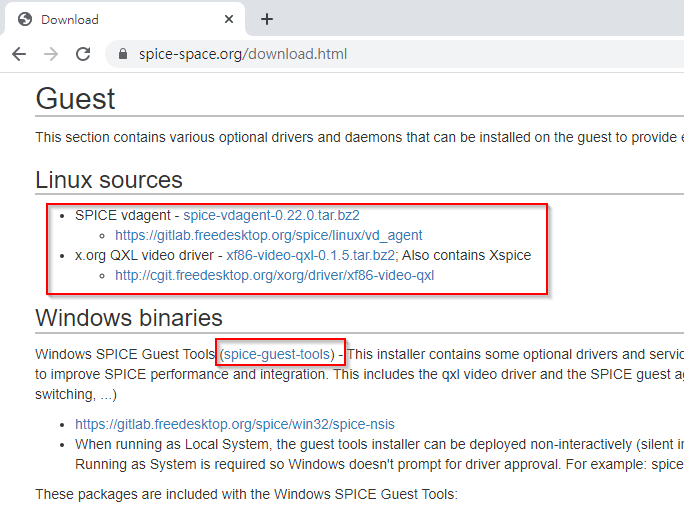Click 'Windows SPICE Guest Tools' text
The height and width of the screenshot is (512, 684).
click(x=125, y=354)
